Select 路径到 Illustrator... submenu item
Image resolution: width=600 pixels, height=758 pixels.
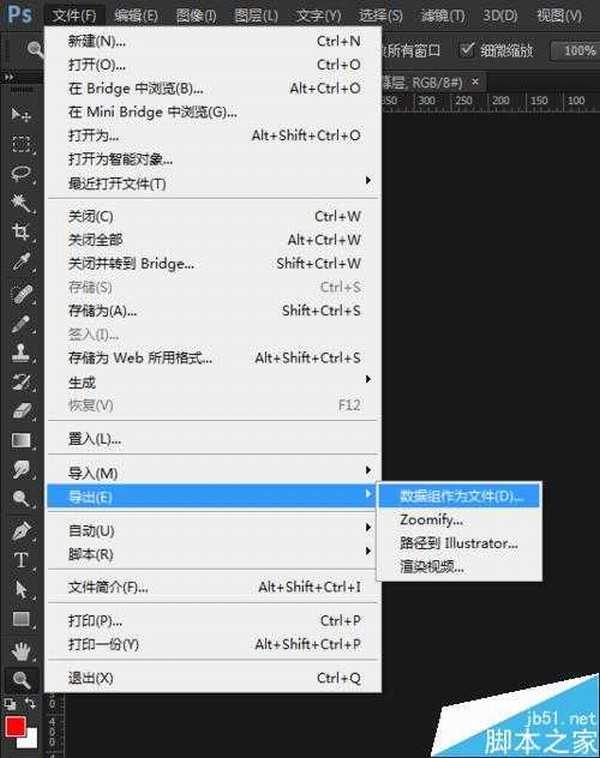[x=459, y=543]
